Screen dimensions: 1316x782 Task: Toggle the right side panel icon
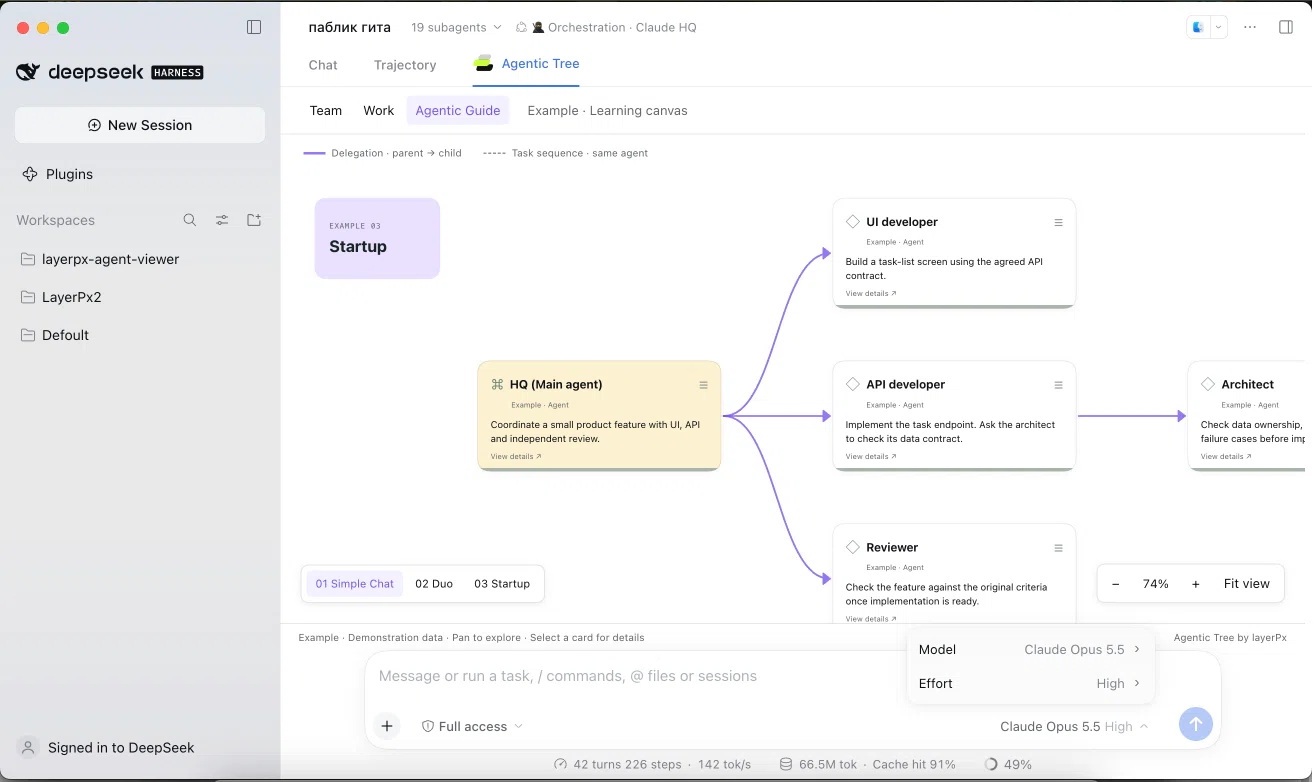[x=1286, y=27]
